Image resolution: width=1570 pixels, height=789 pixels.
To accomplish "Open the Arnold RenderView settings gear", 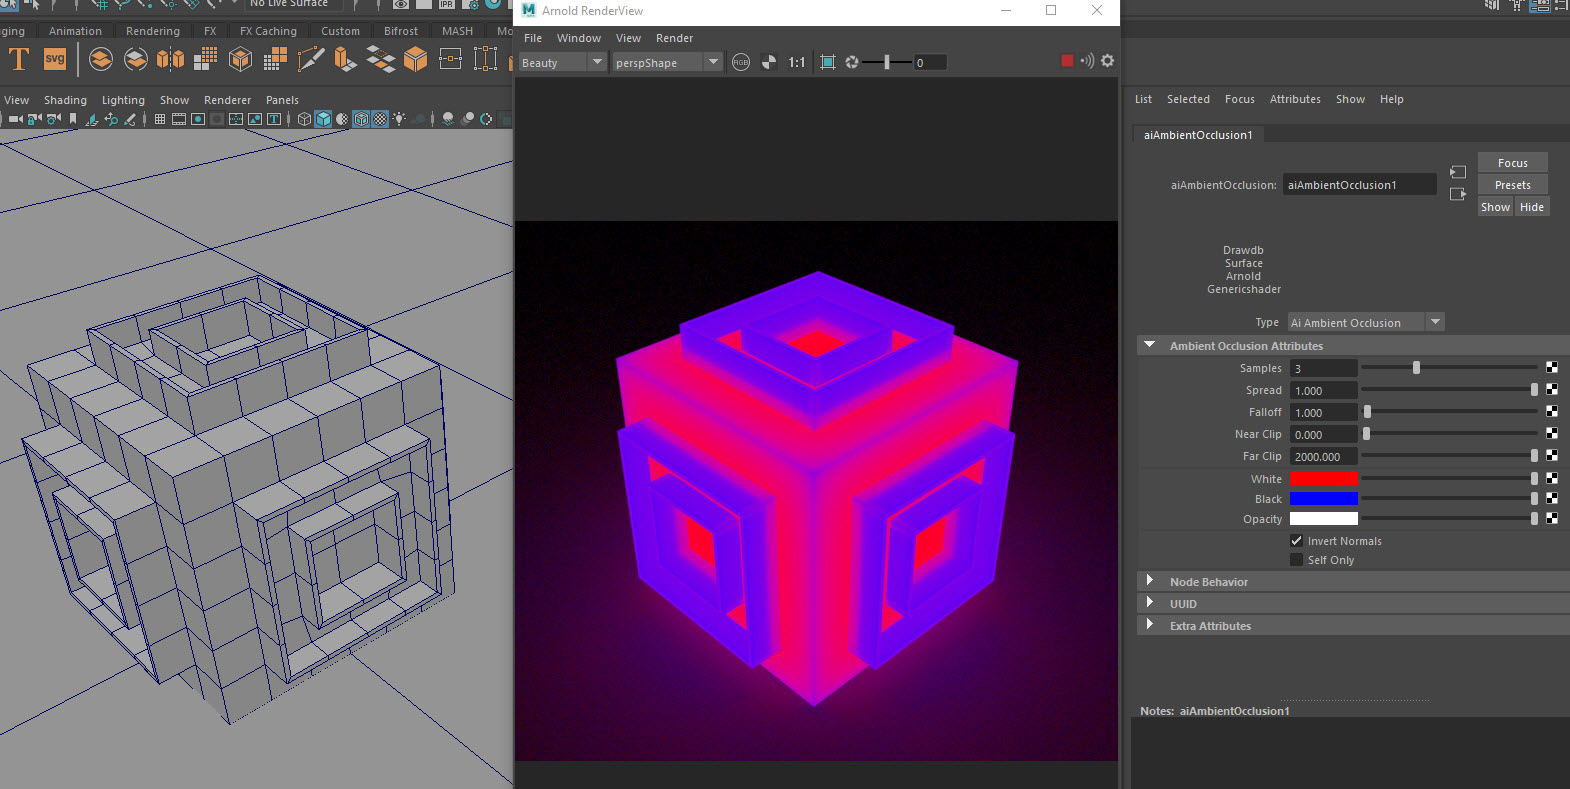I will point(1107,61).
